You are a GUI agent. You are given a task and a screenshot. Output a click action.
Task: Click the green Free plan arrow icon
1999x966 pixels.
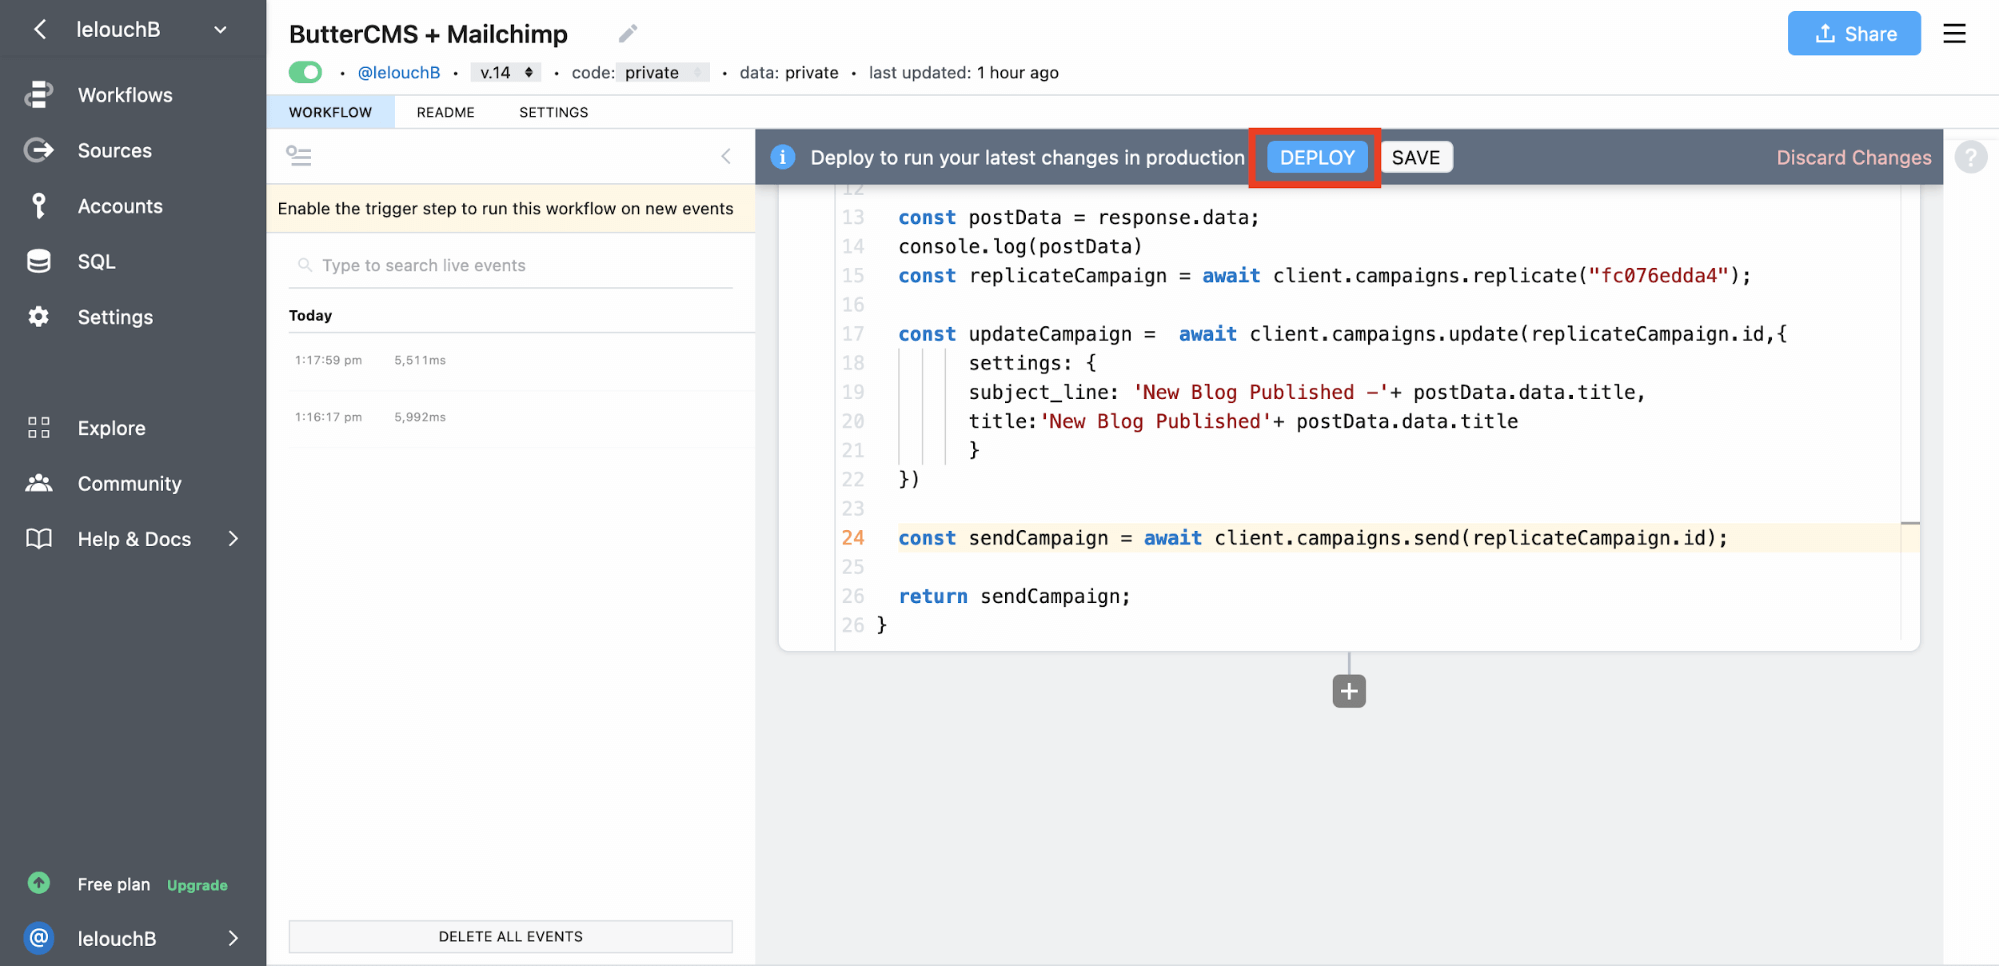tap(38, 883)
